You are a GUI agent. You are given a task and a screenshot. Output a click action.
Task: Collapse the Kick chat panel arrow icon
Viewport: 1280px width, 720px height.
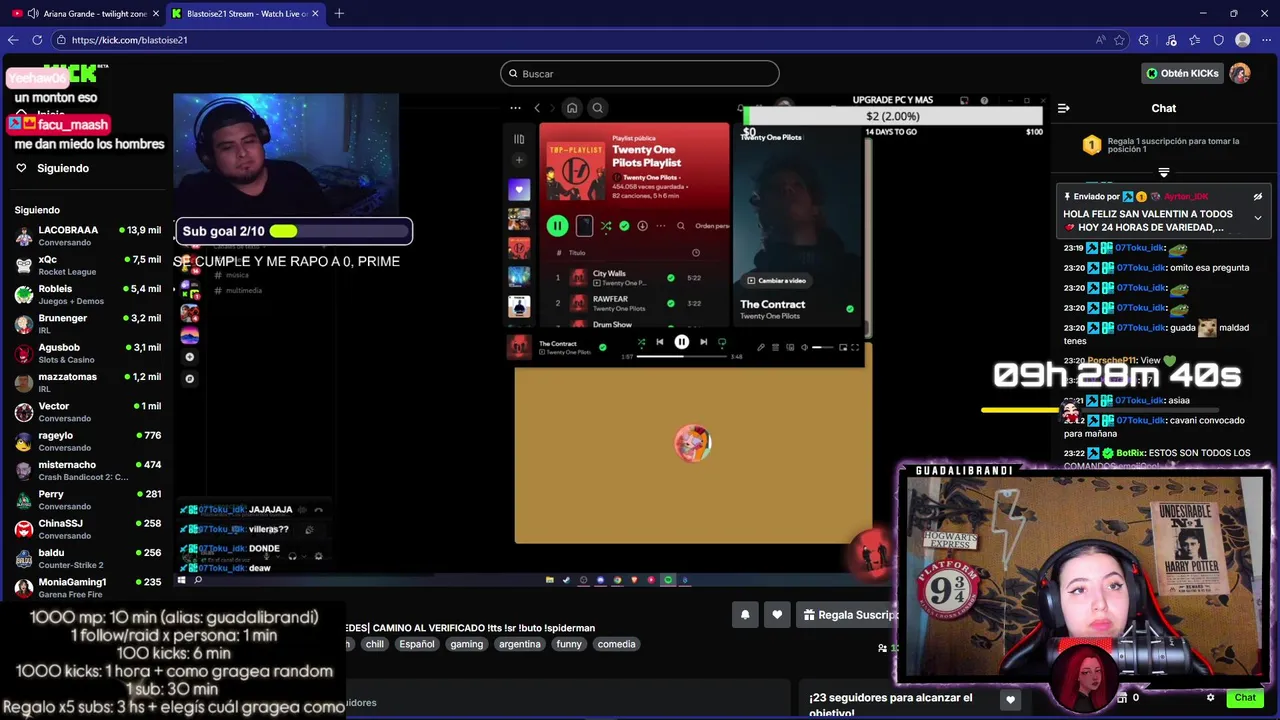pos(1064,108)
